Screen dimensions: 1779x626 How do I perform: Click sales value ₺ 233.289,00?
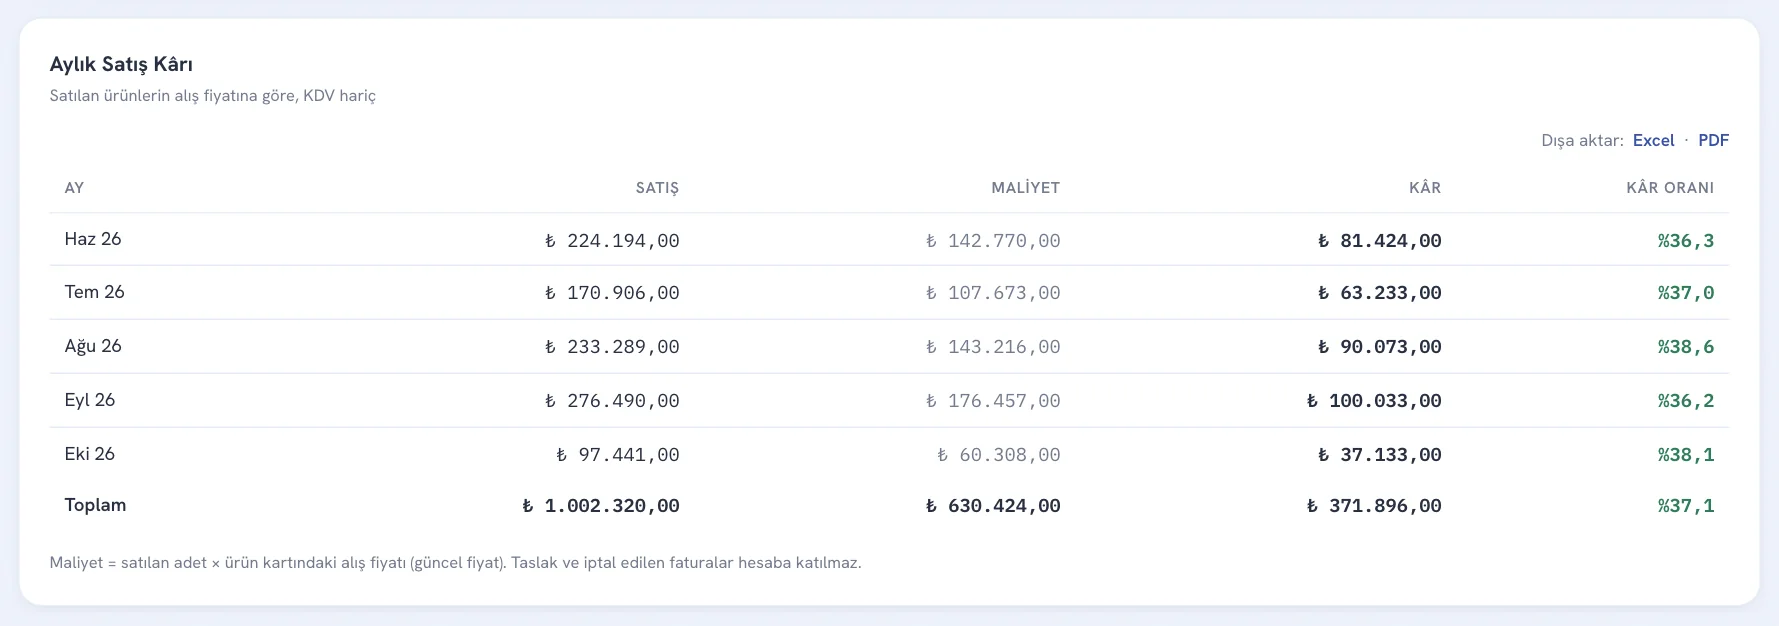pos(612,347)
